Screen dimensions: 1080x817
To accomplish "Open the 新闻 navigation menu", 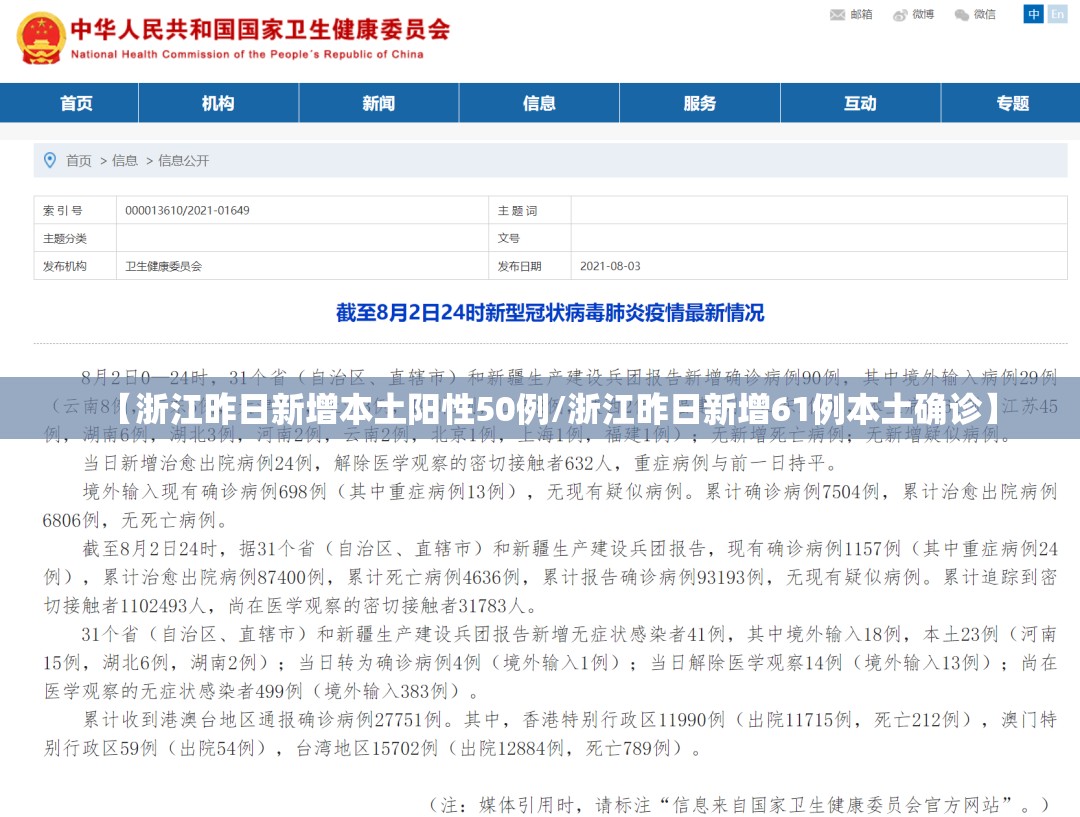I will [379, 103].
